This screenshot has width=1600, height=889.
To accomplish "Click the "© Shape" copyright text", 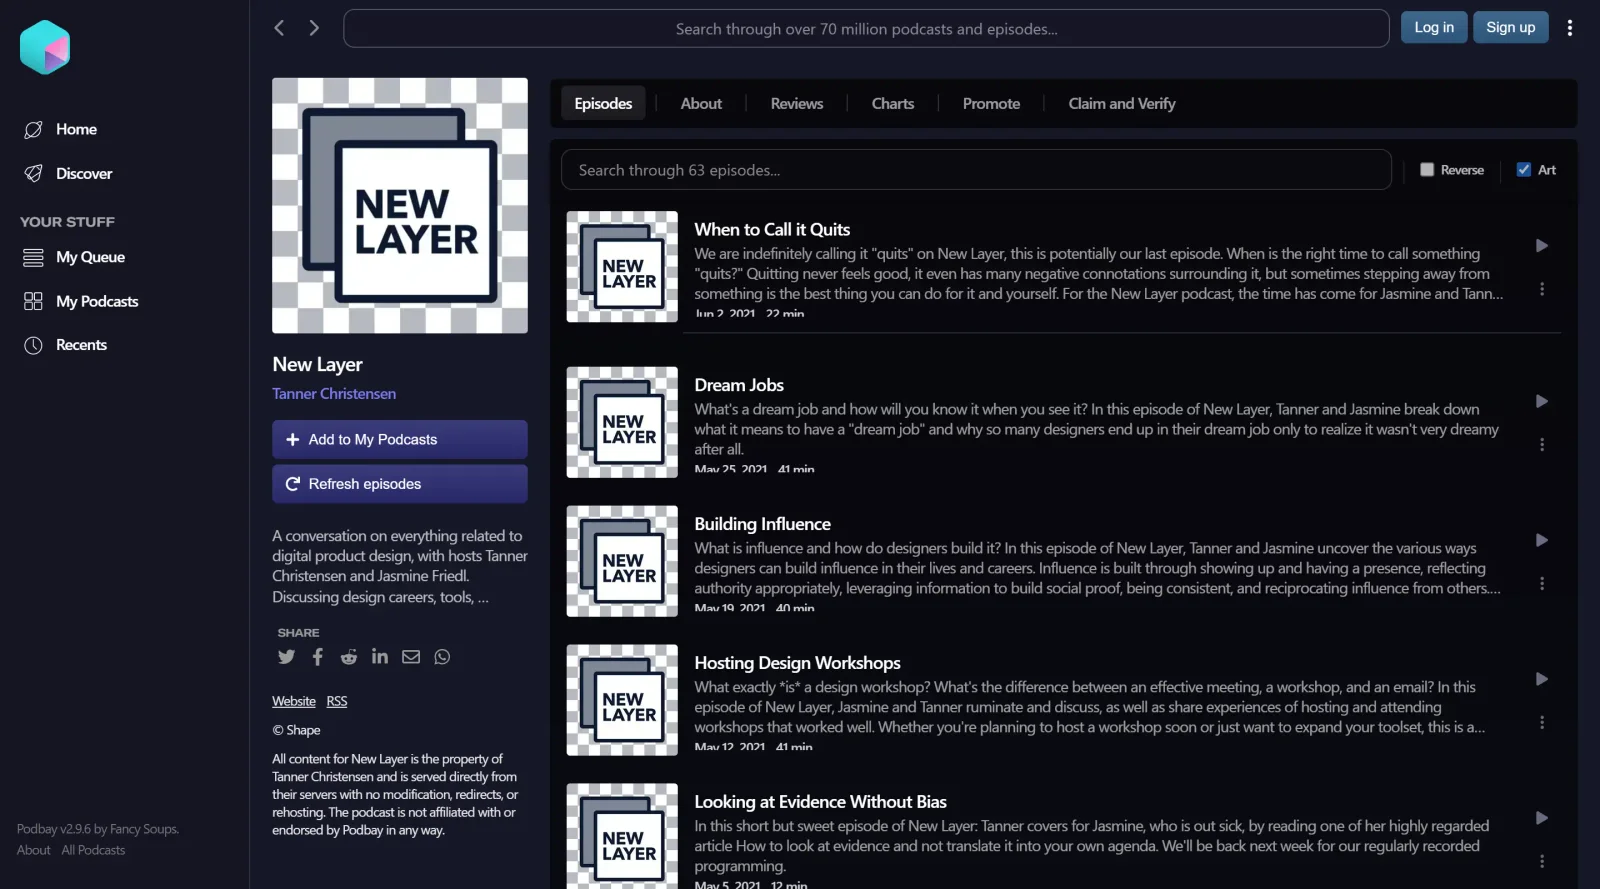I will pos(296,730).
